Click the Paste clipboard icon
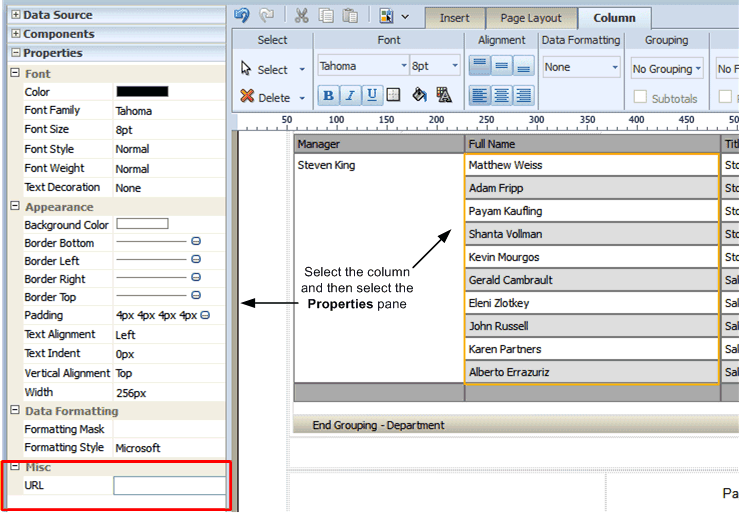This screenshot has width=740, height=513. tap(350, 16)
